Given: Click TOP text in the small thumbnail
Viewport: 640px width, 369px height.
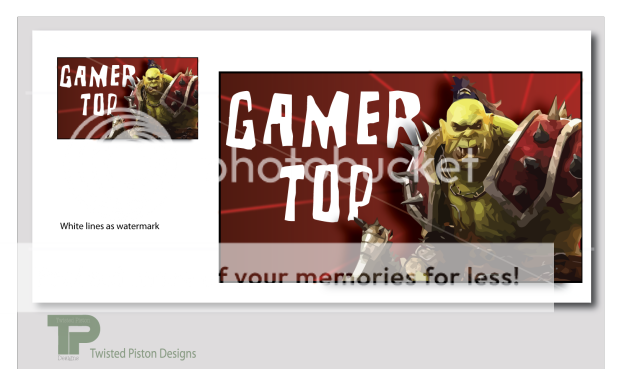Looking at the screenshot, I should (99, 104).
